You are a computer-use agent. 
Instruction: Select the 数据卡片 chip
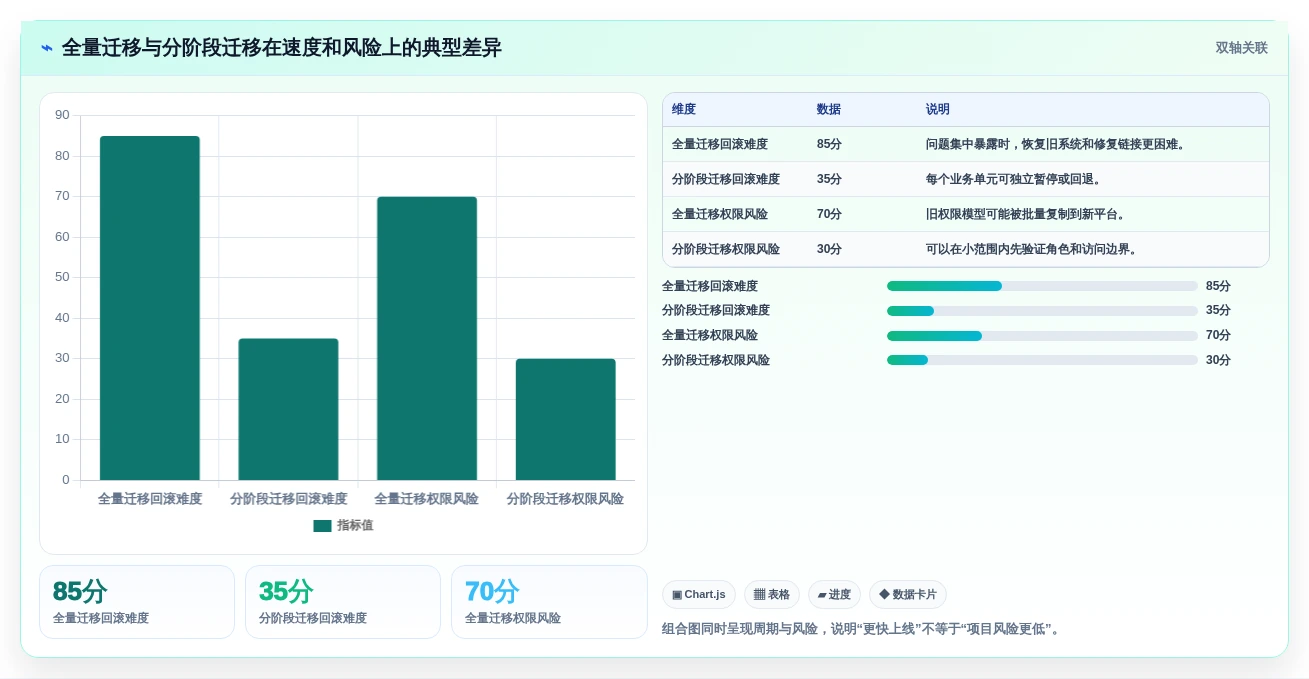[x=908, y=595]
